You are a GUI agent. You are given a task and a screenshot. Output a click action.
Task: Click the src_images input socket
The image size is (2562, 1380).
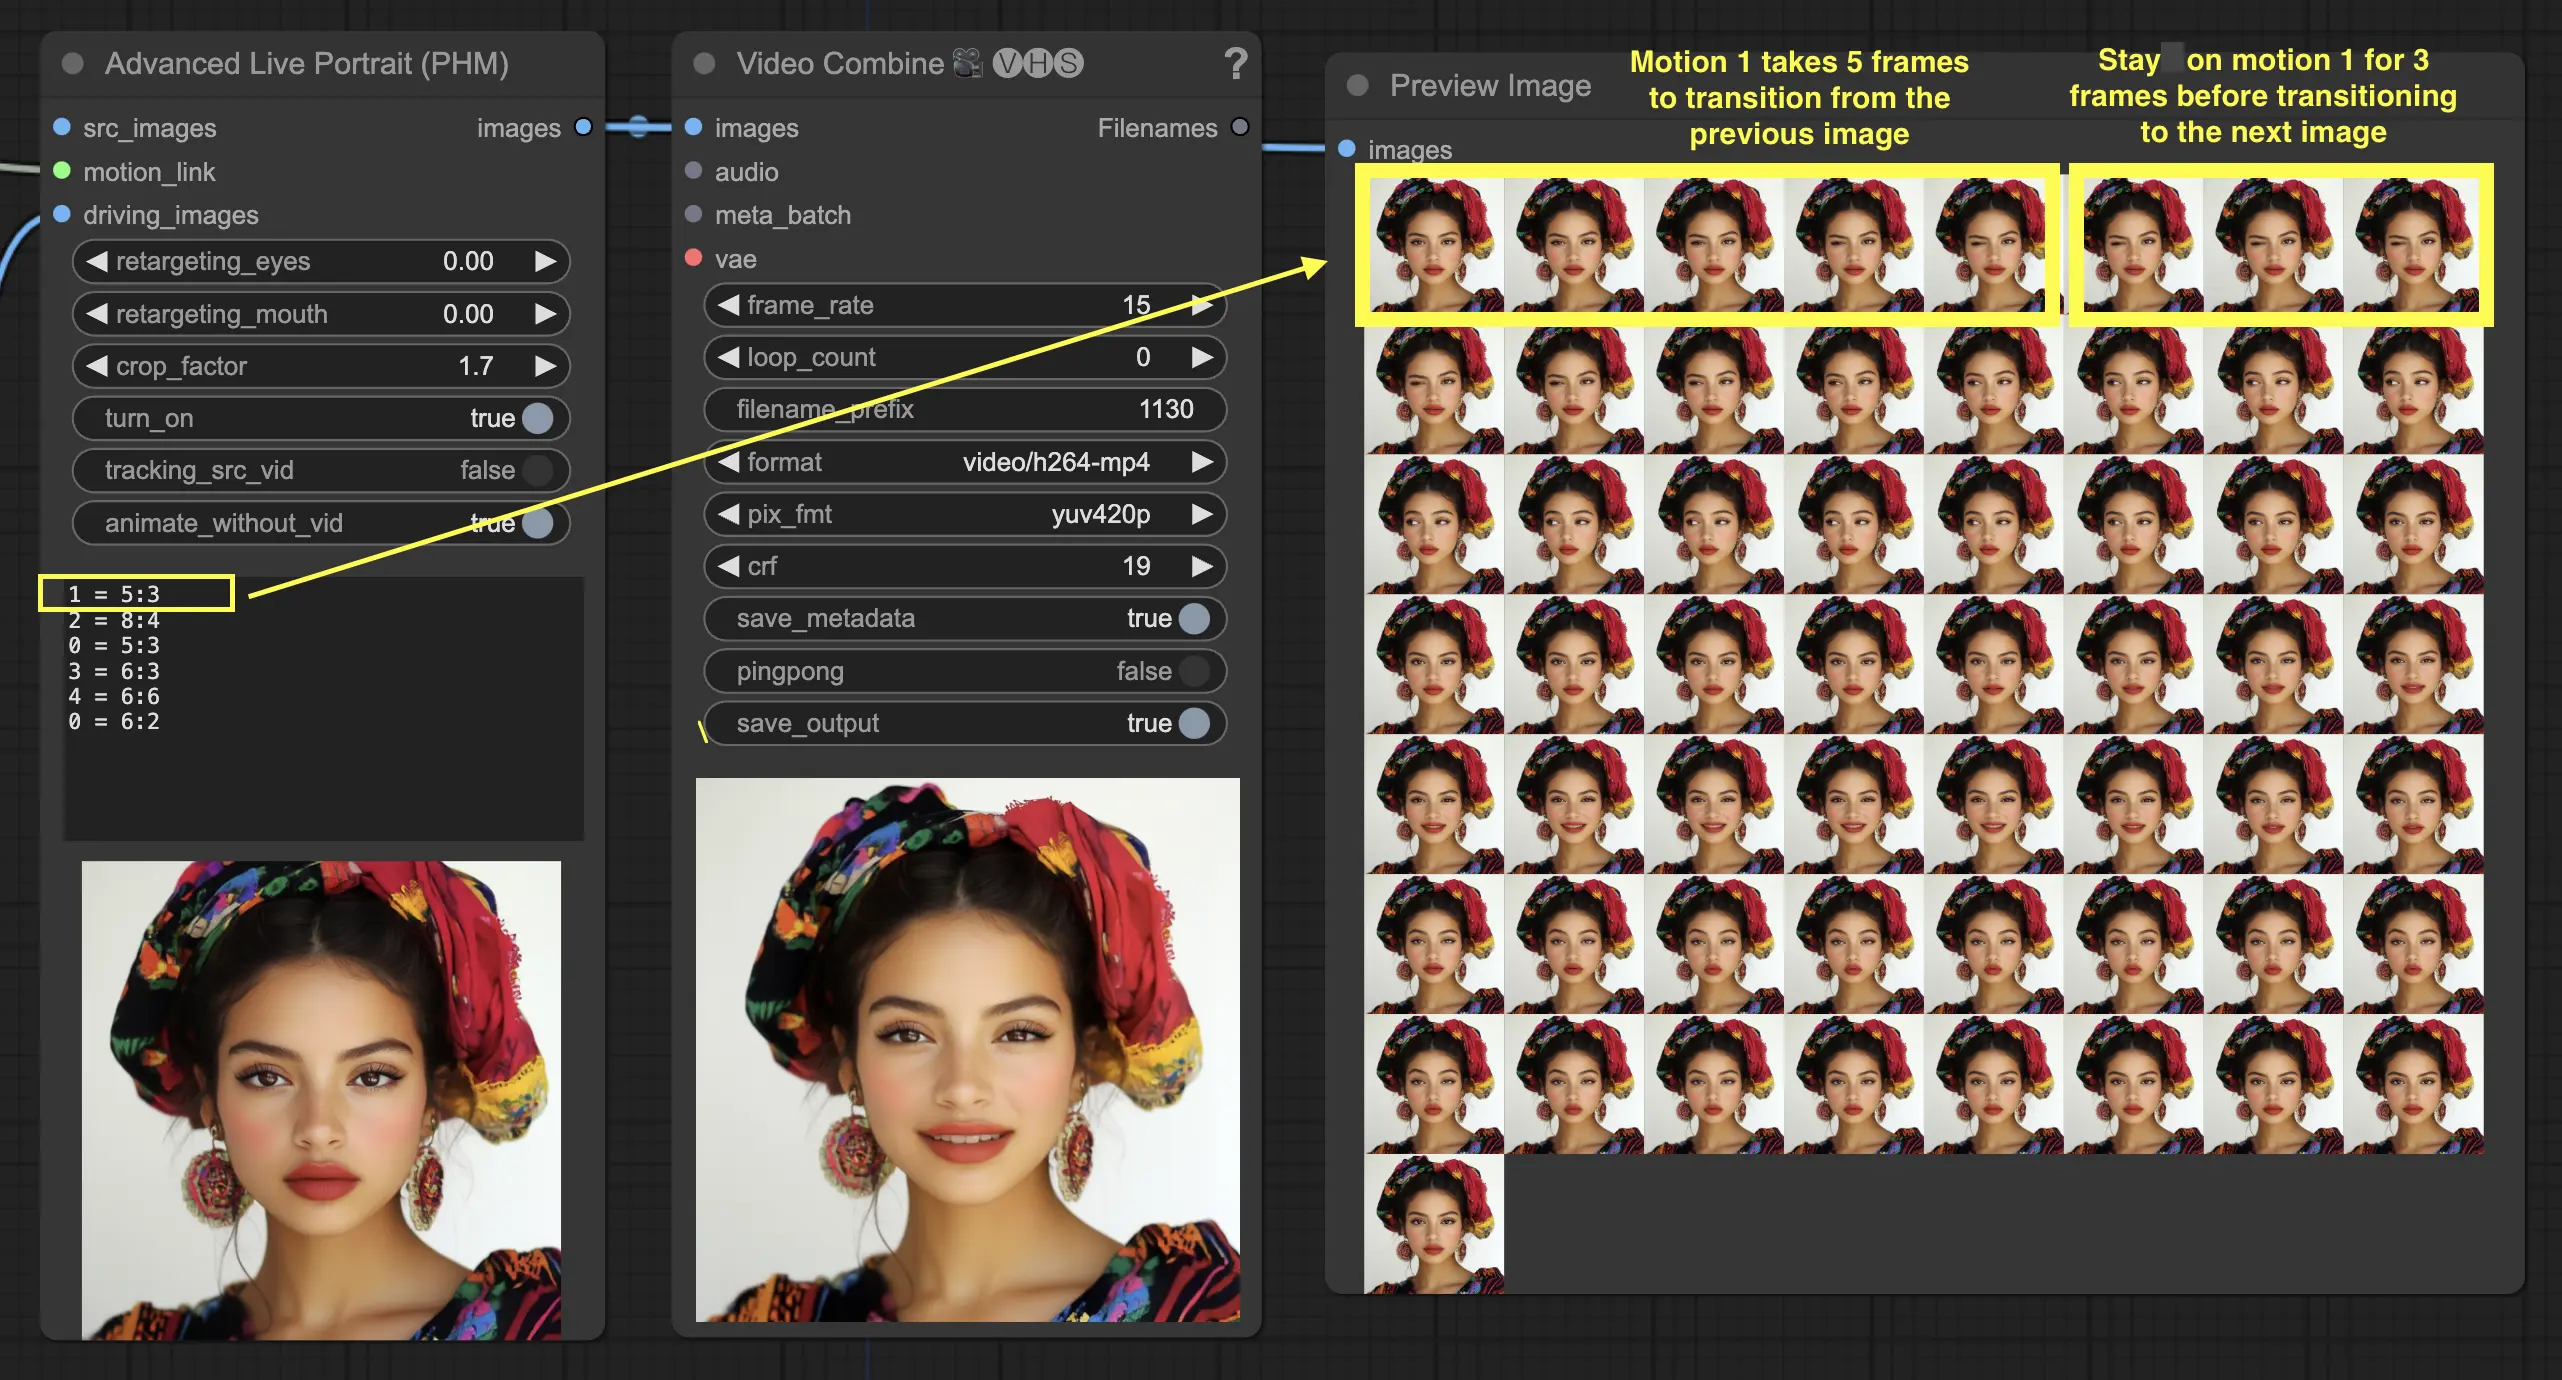[62, 127]
